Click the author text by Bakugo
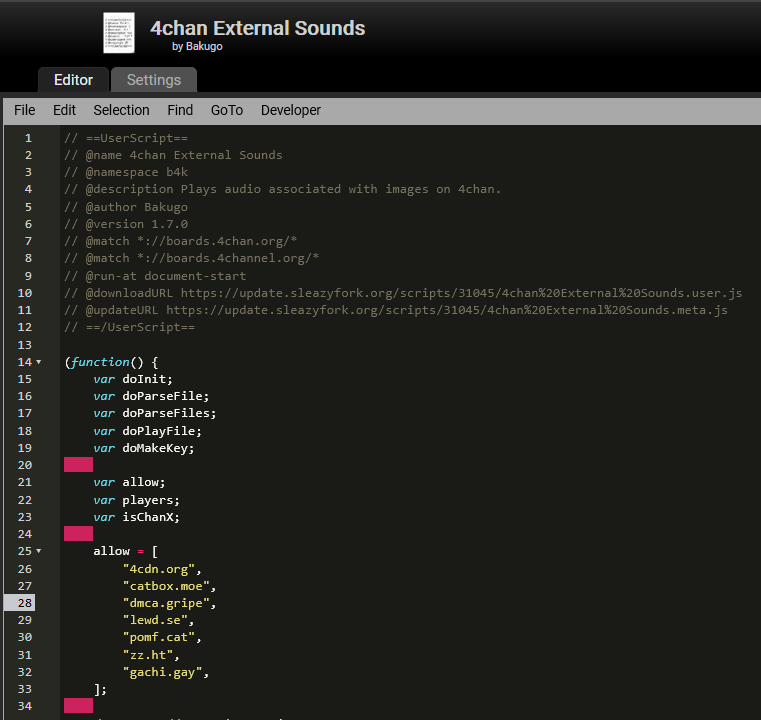The image size is (761, 720). click(197, 47)
